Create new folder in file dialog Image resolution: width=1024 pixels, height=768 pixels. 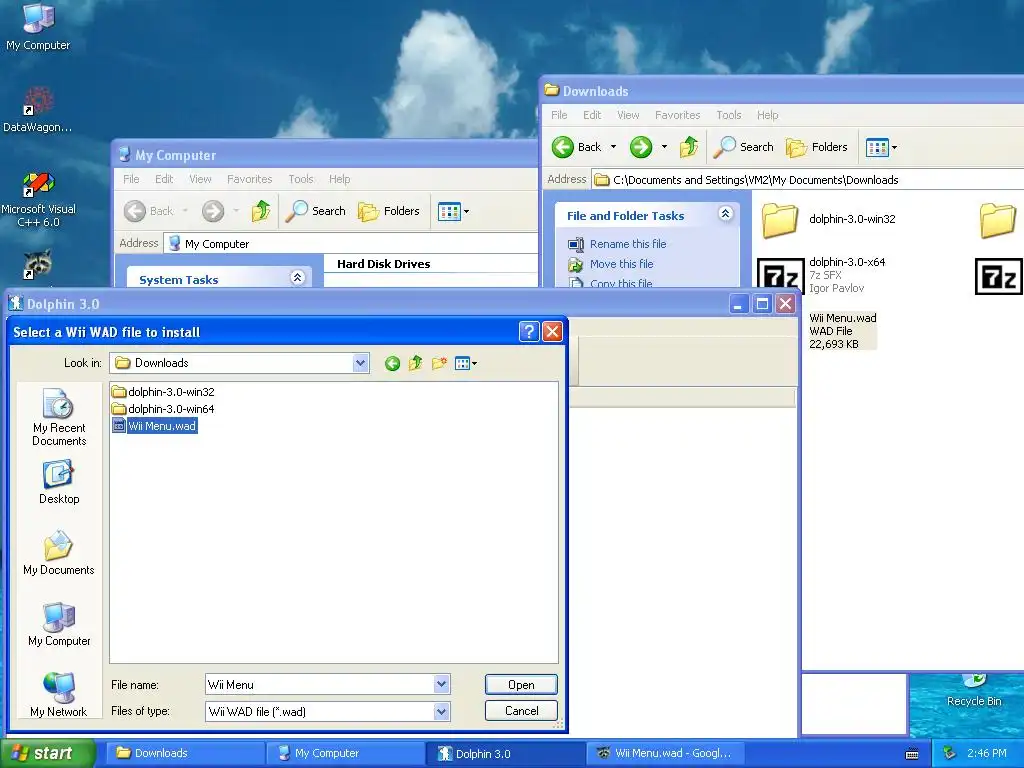[x=439, y=363]
